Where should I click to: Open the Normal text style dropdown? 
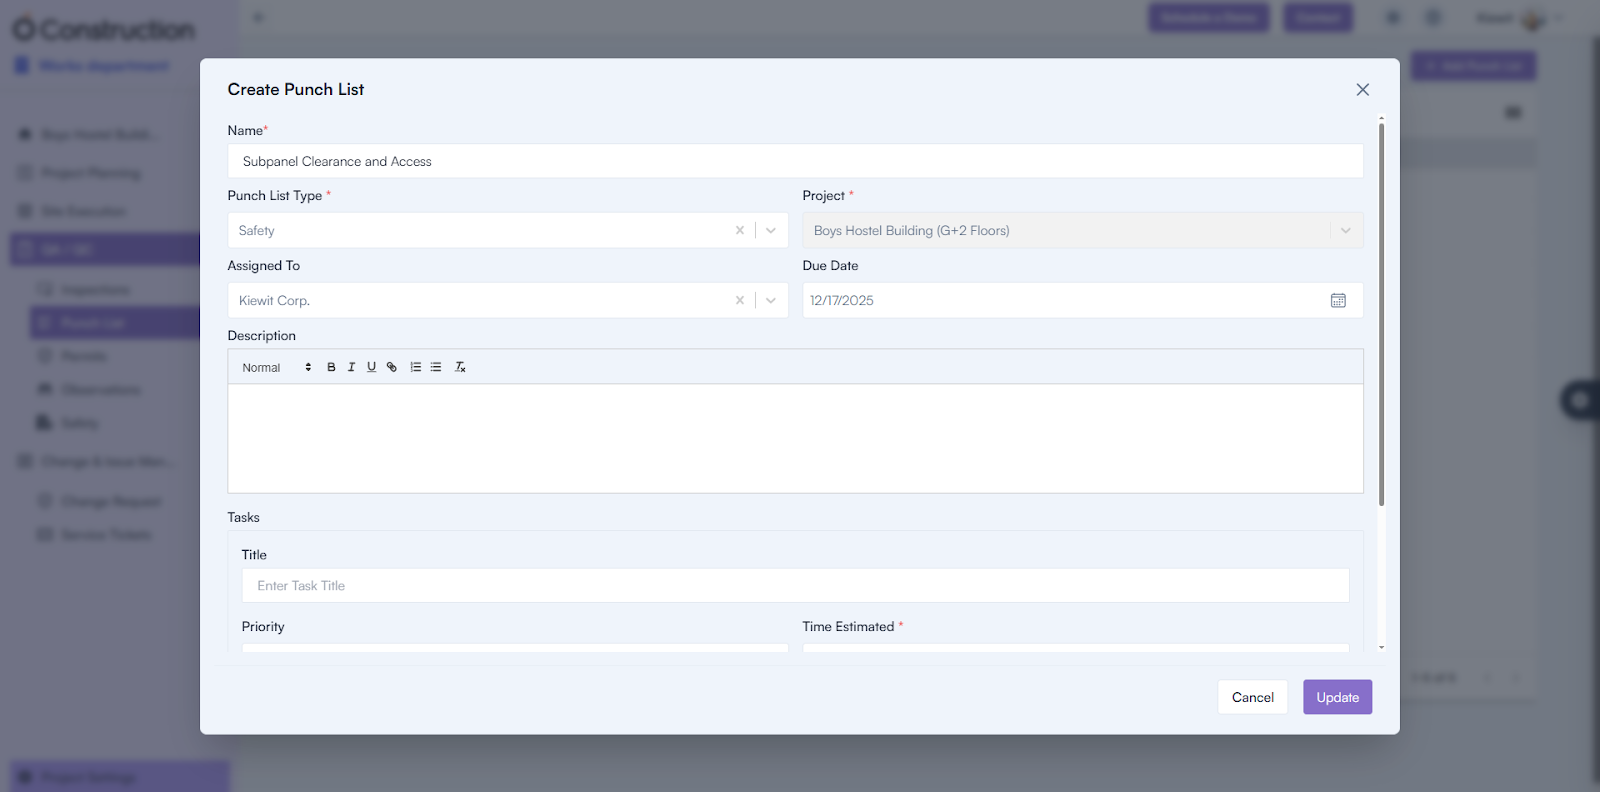coord(276,367)
